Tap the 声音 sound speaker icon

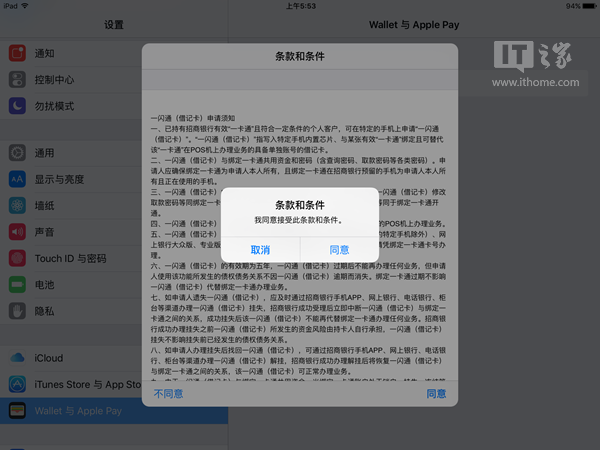(x=17, y=232)
